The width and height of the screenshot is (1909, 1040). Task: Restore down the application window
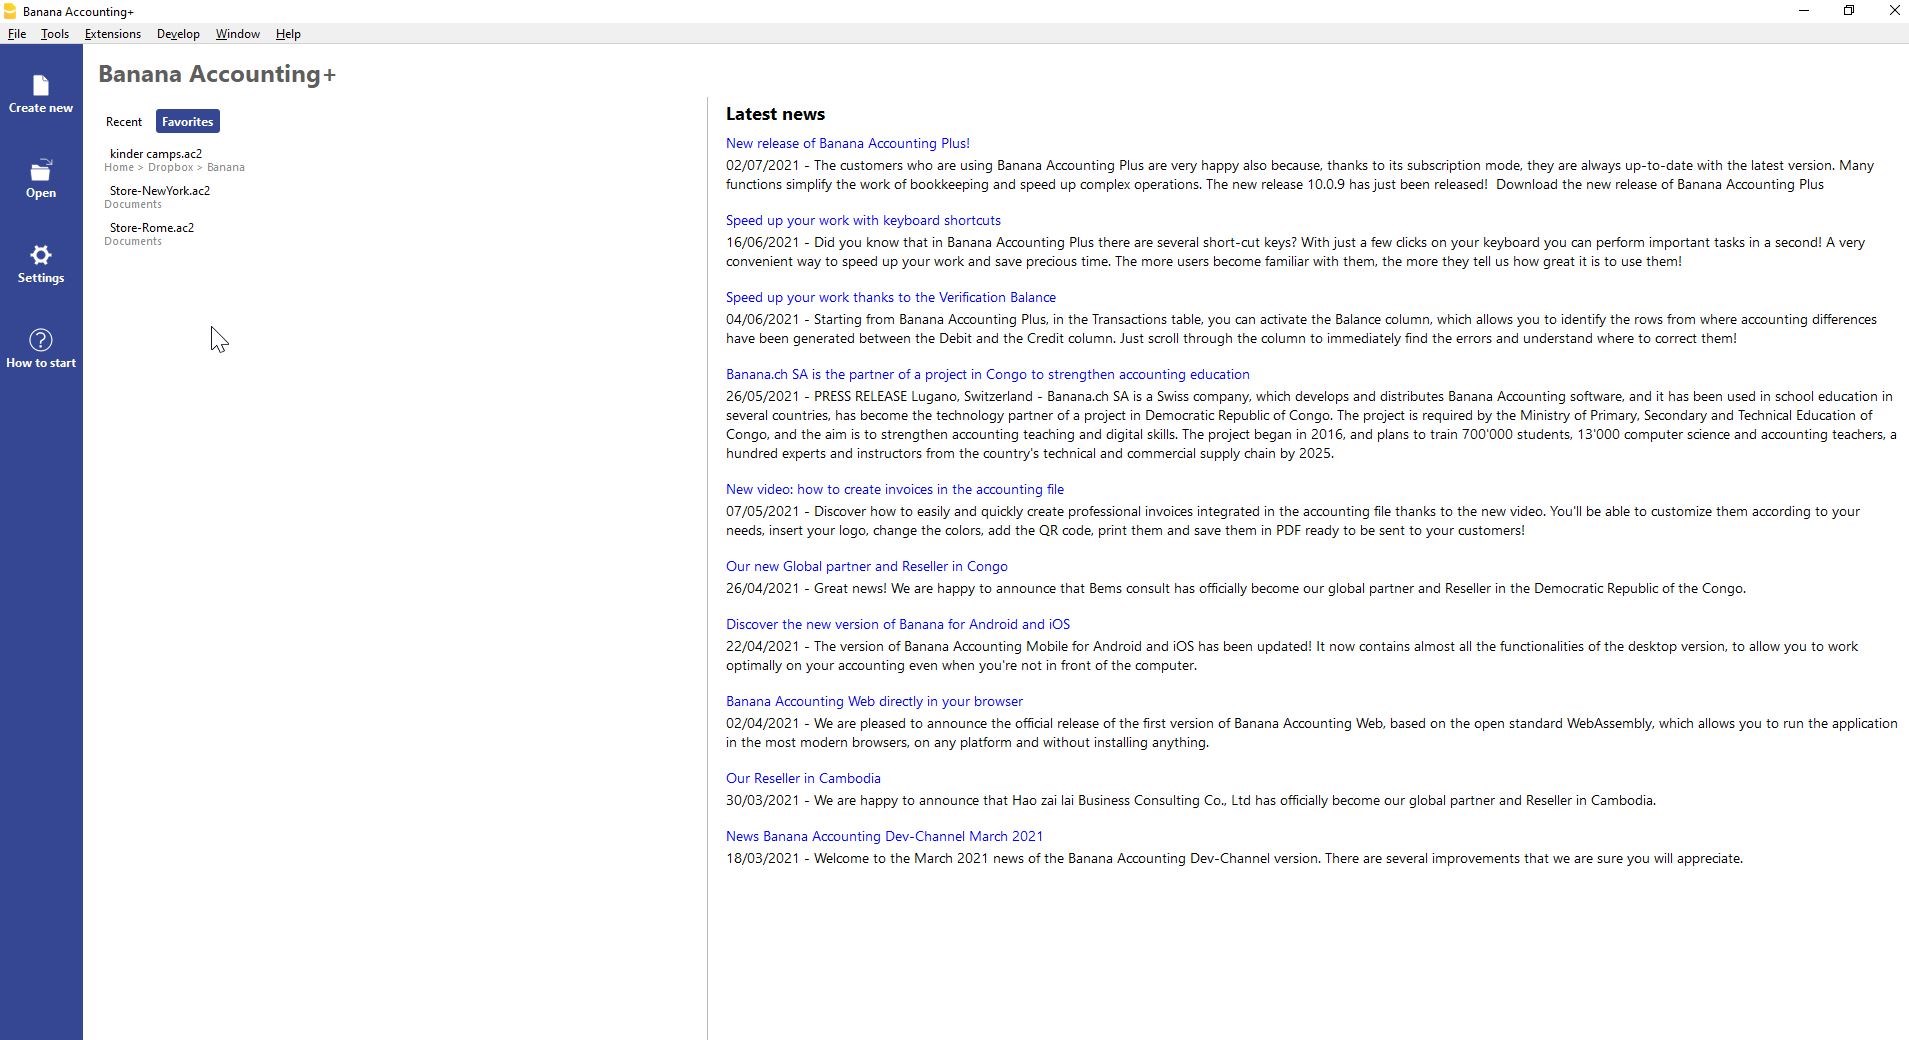[x=1849, y=11]
